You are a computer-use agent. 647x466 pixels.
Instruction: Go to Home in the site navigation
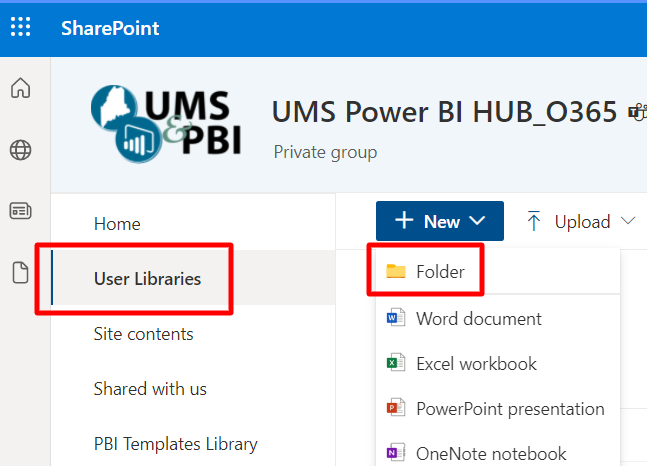point(117,224)
